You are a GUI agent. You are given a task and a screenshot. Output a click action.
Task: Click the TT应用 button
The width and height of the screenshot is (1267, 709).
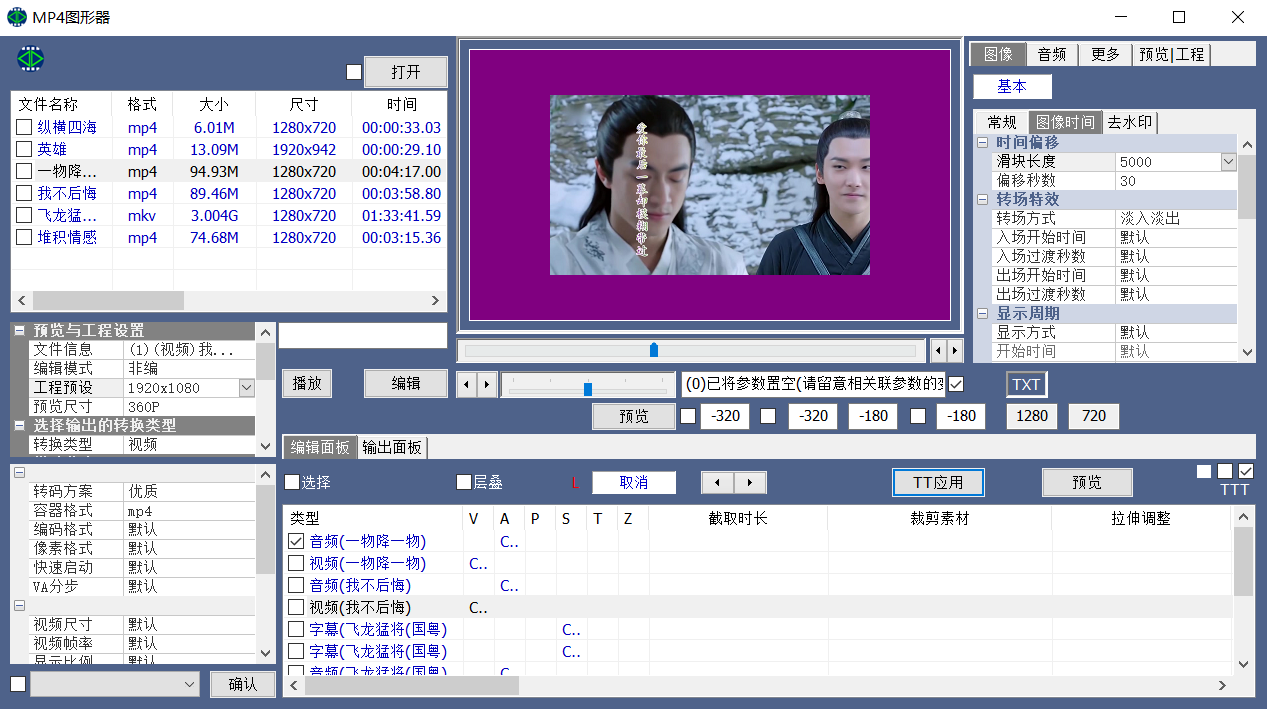(938, 482)
